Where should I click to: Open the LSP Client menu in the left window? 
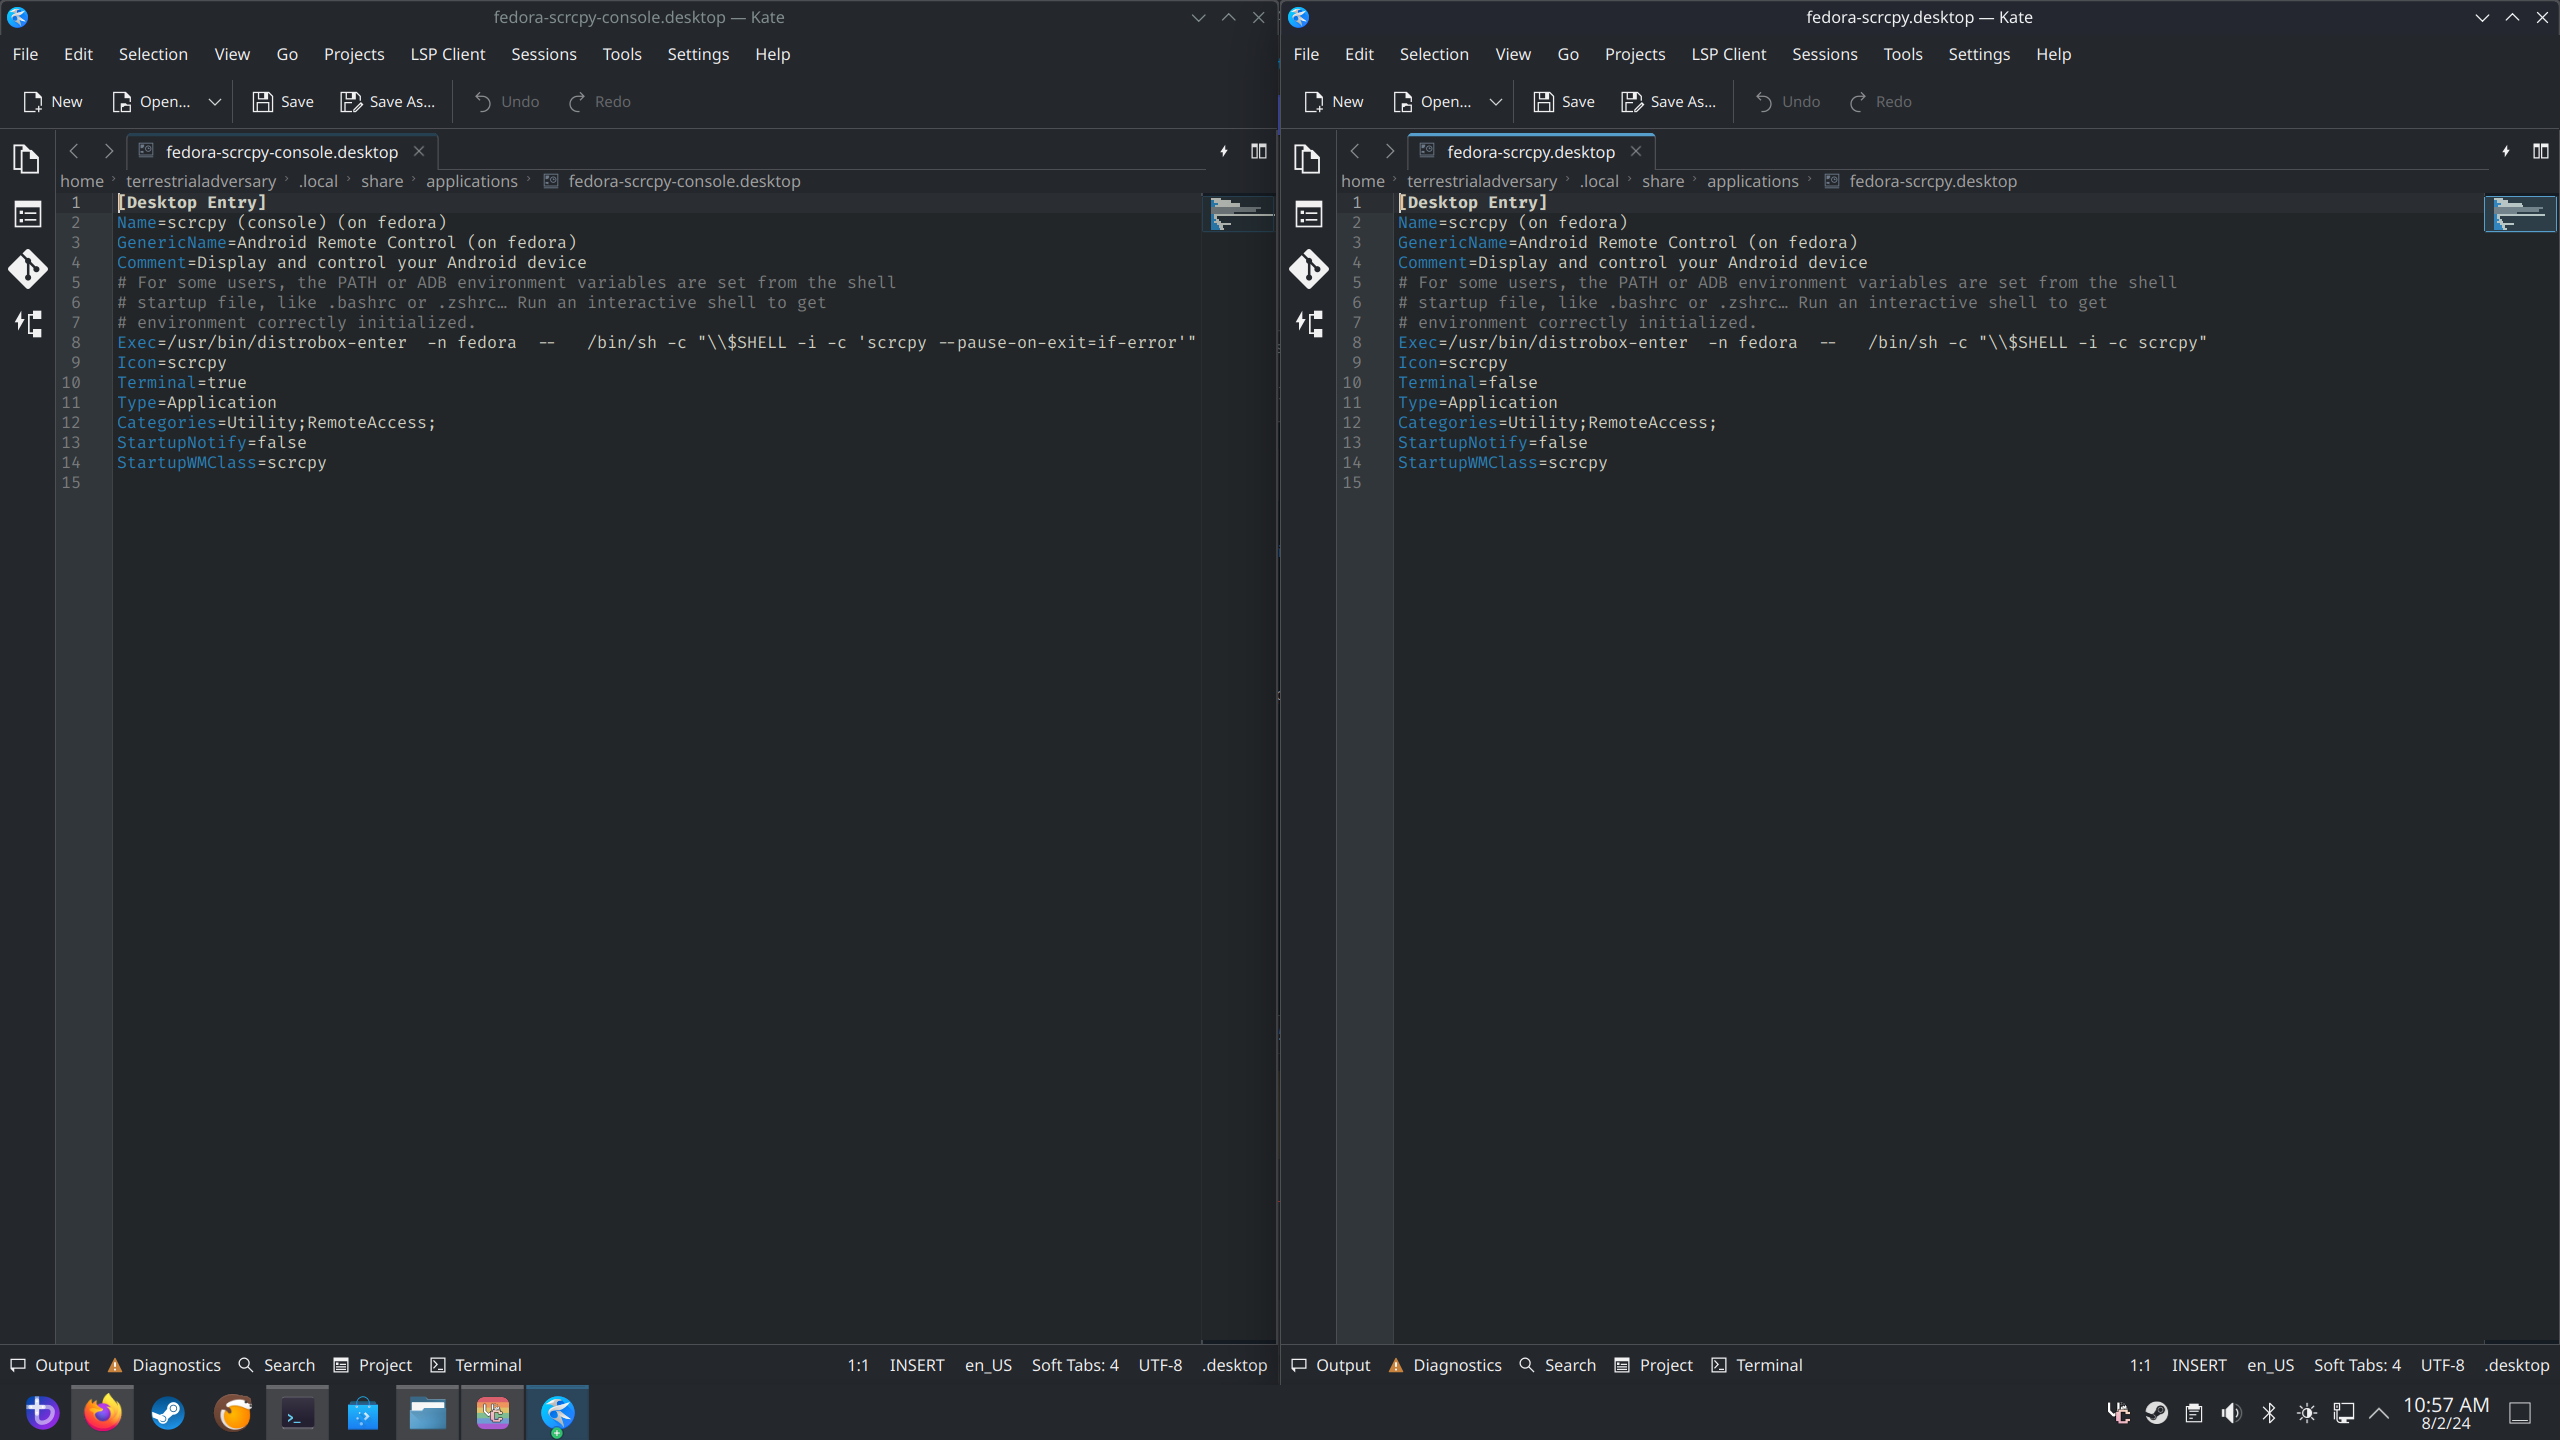[447, 54]
